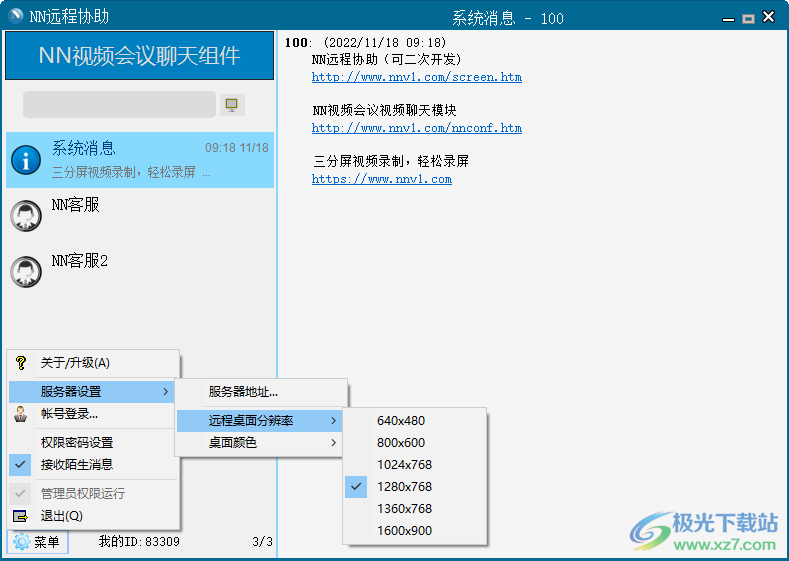The image size is (789, 561).
Task: Click the remote screen monitor icon
Action: pyautogui.click(x=232, y=105)
